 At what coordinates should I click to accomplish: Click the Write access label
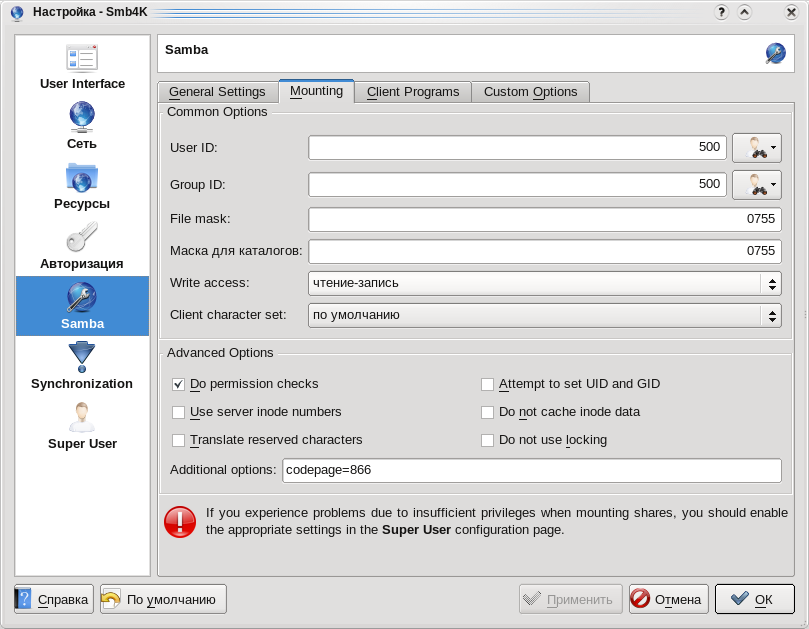coord(209,283)
